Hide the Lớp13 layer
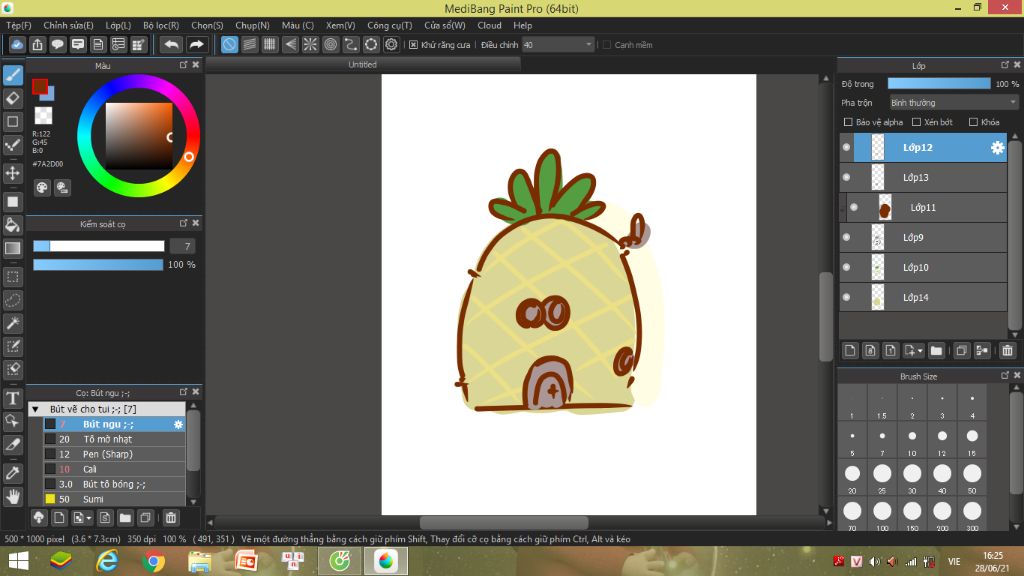The image size is (1024, 576). pyautogui.click(x=846, y=178)
